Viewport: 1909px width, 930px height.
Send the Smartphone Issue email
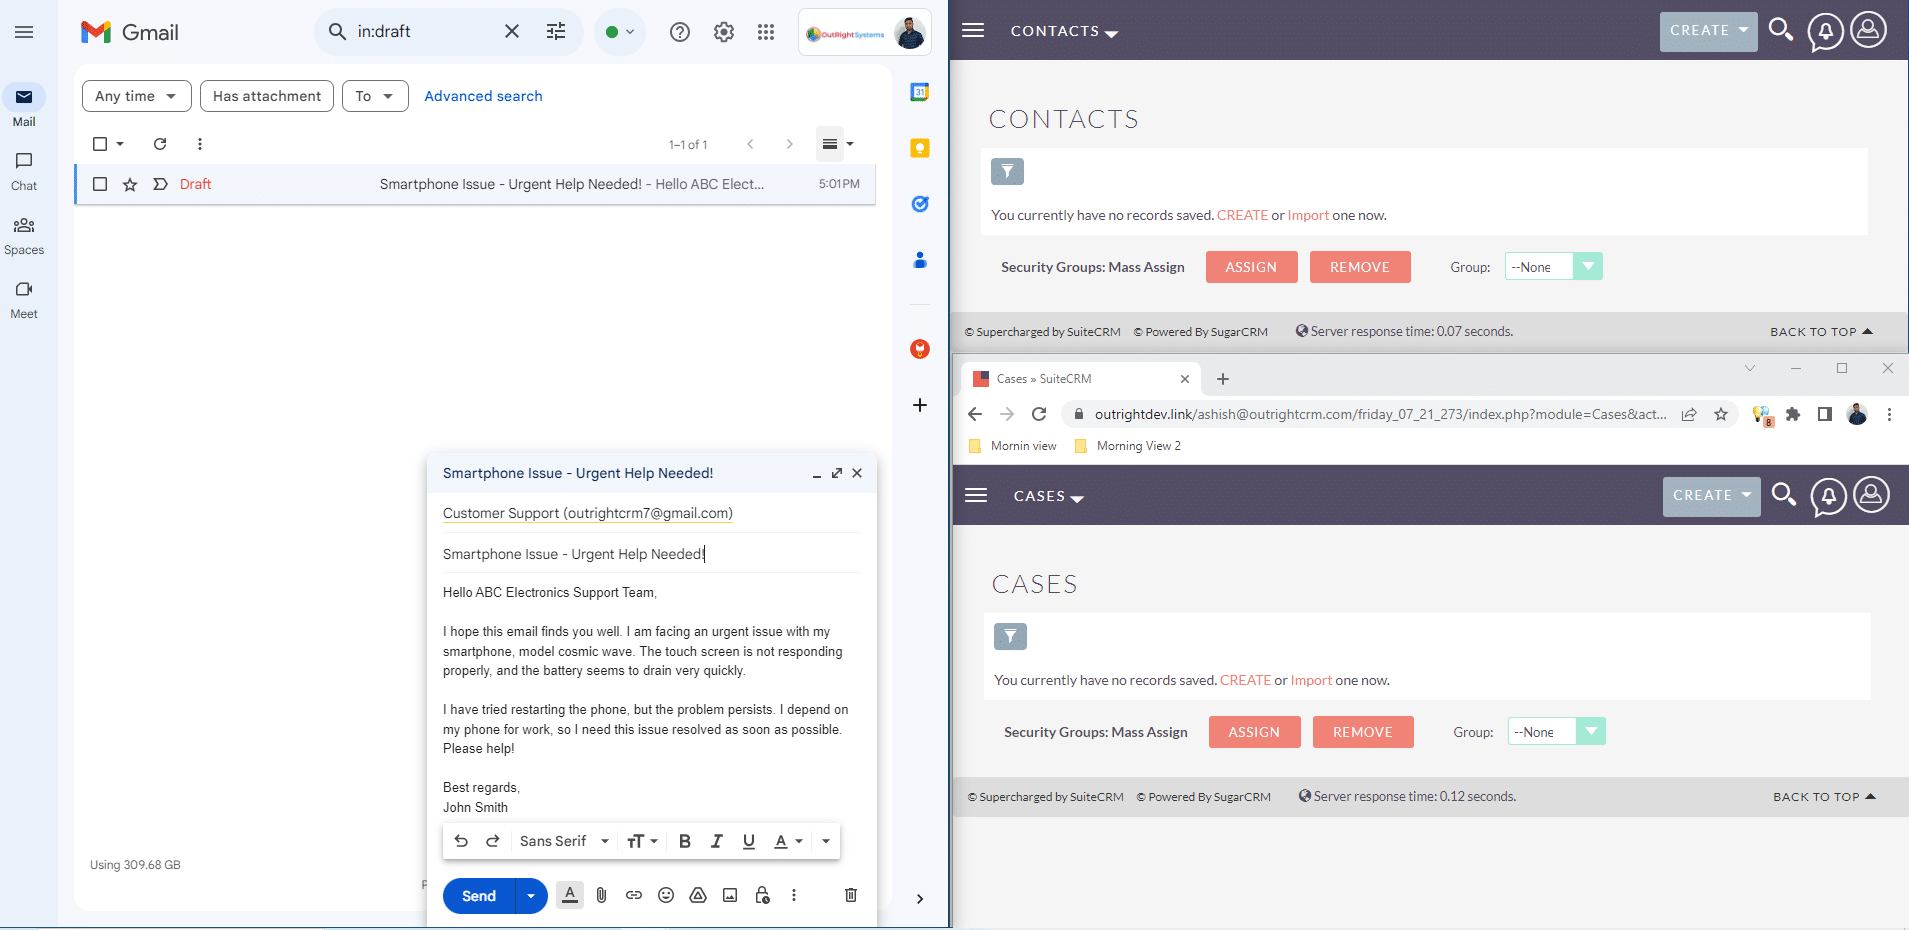pyautogui.click(x=479, y=896)
